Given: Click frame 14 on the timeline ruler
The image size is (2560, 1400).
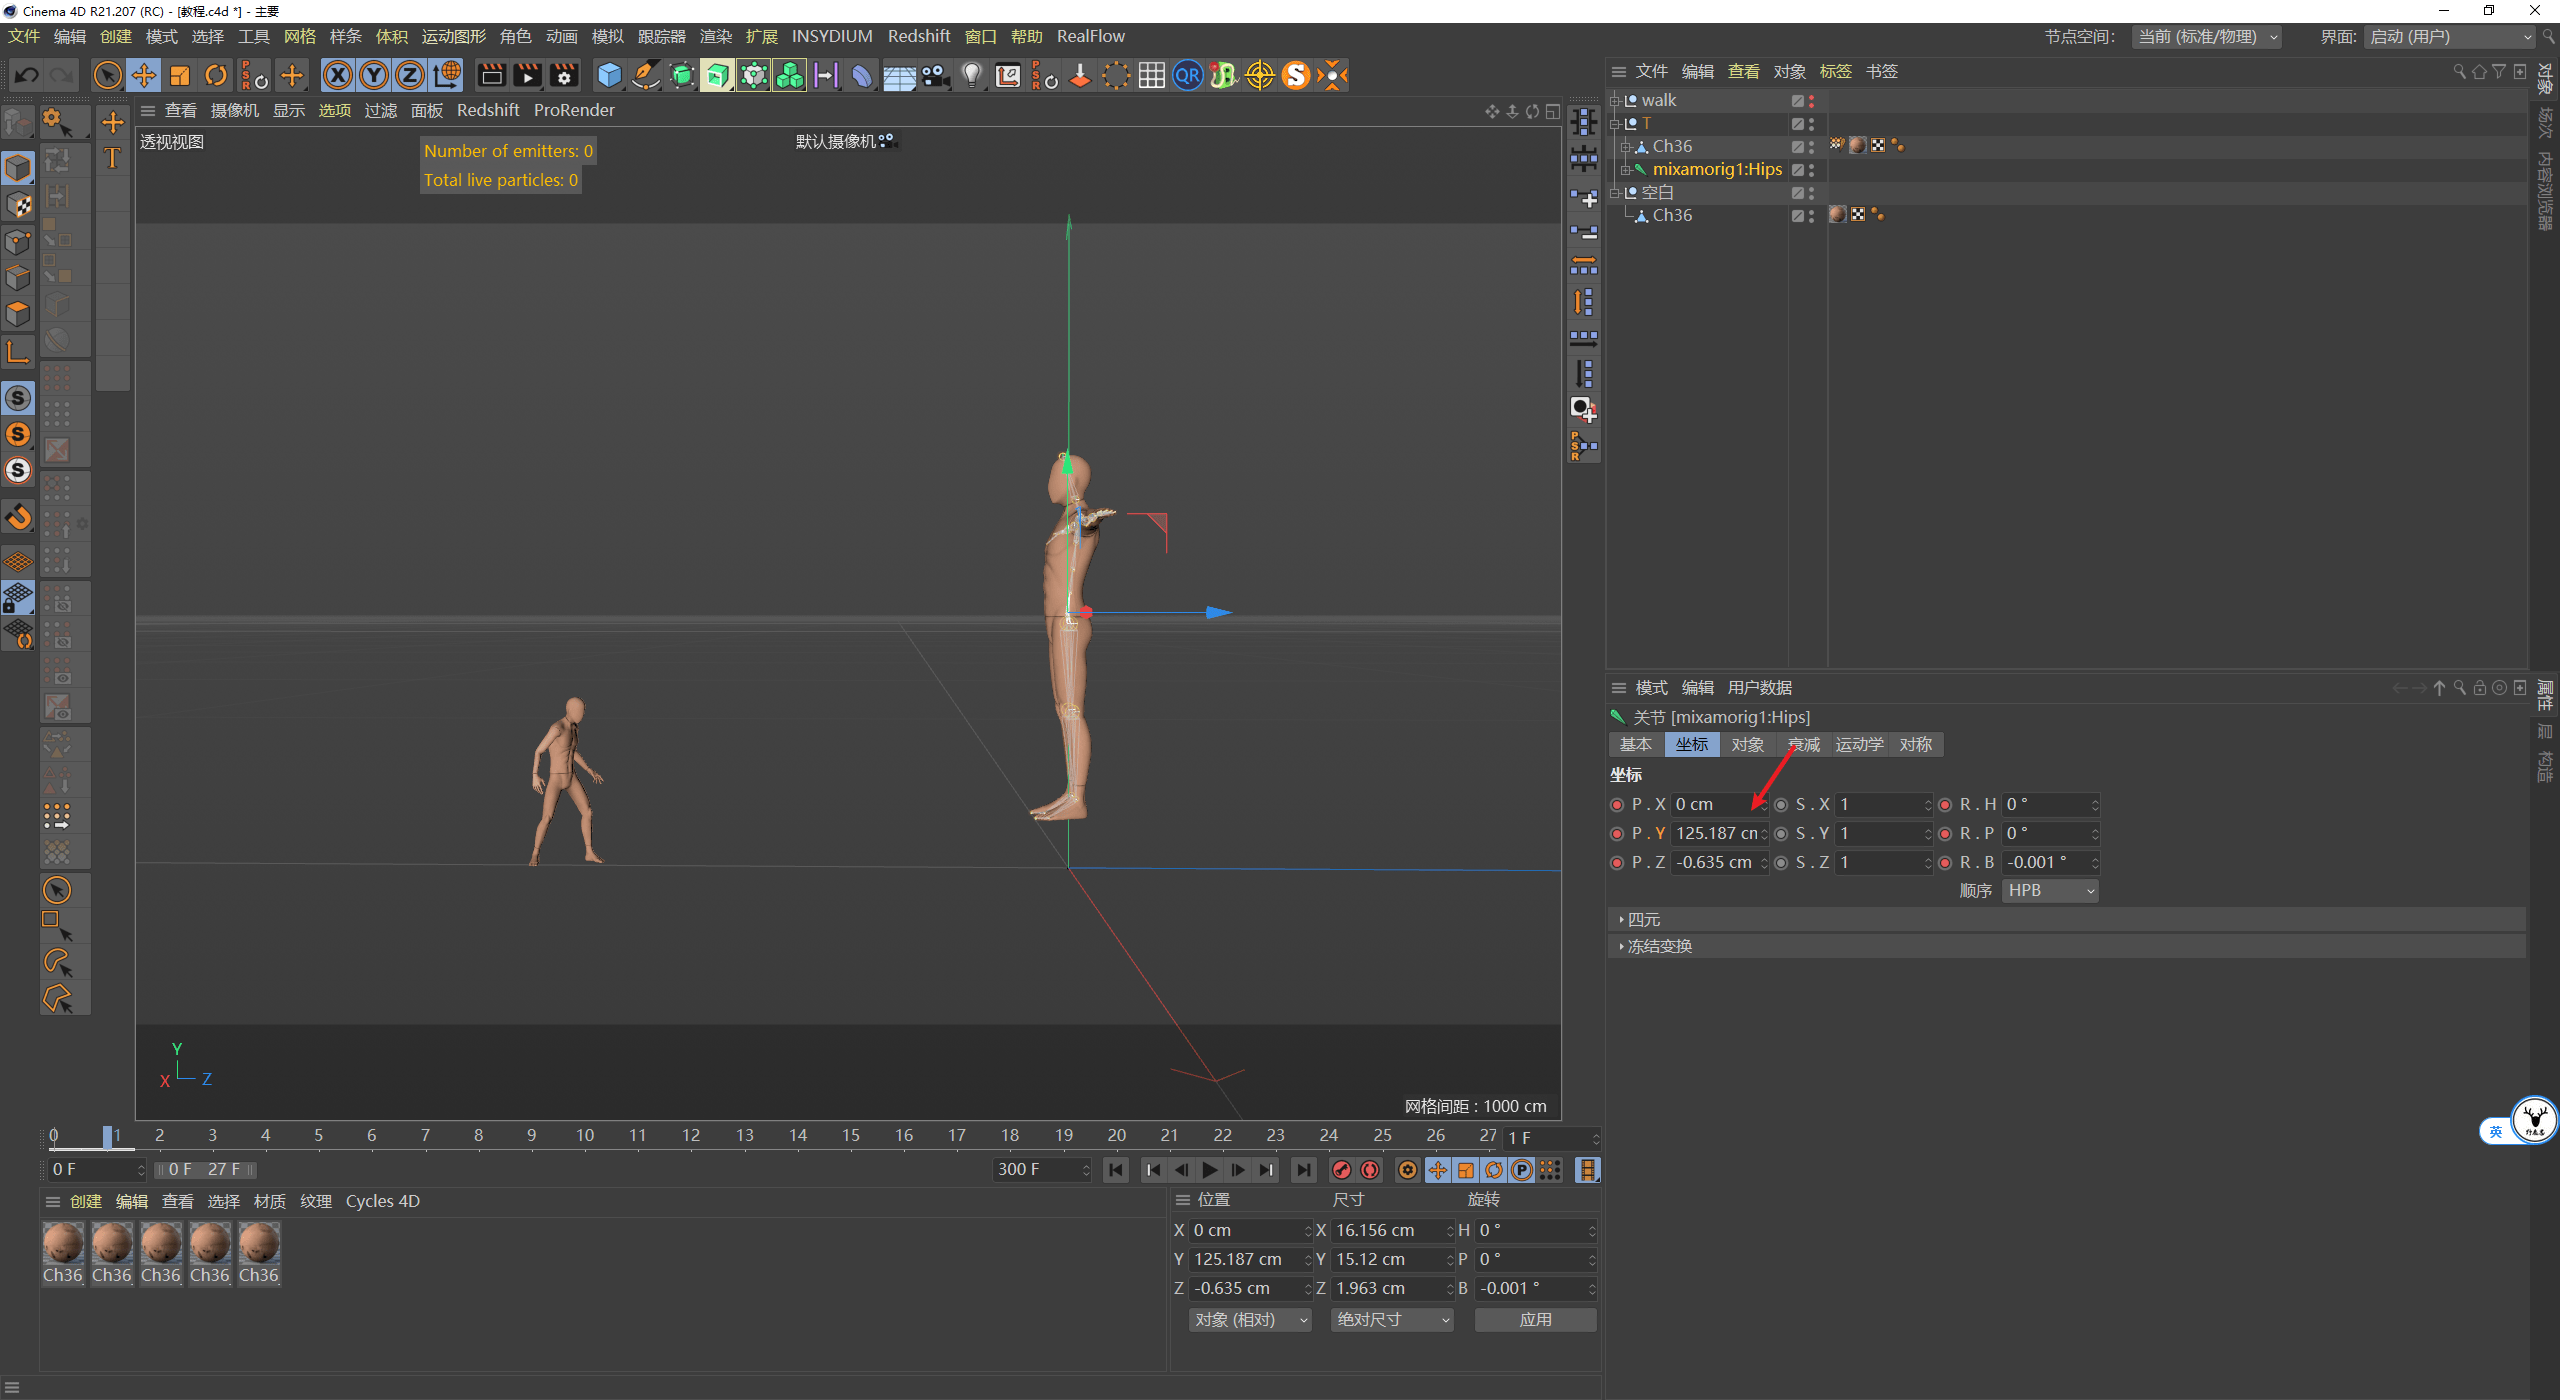Looking at the screenshot, I should [x=797, y=1135].
